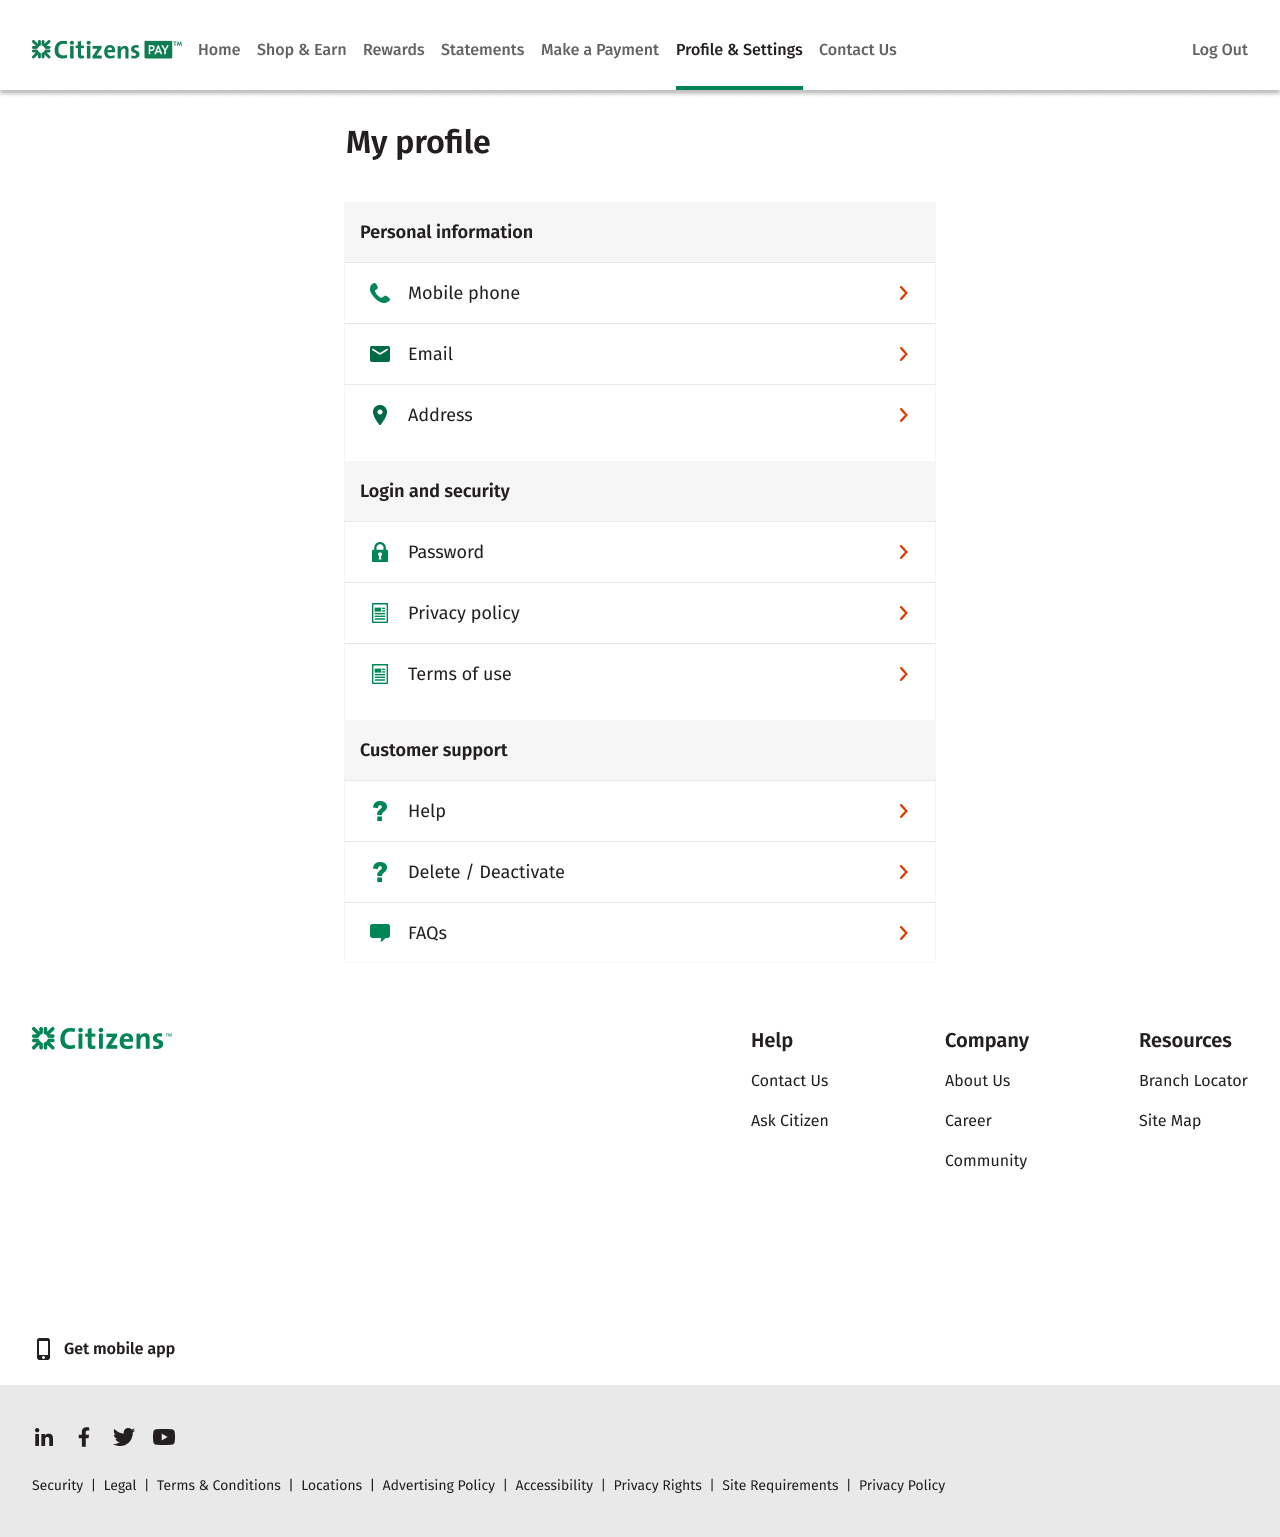Open Branch Locator under Resources

tap(1193, 1081)
